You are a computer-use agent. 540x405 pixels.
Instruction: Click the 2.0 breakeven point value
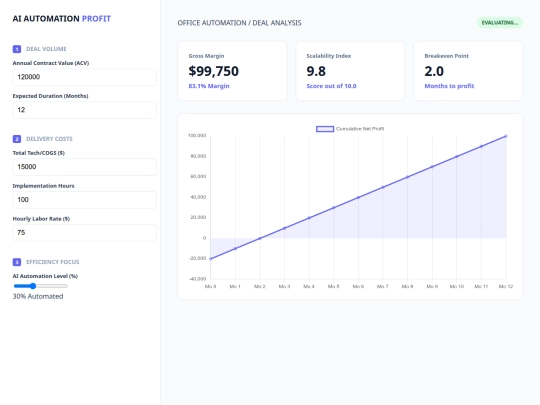pyautogui.click(x=434, y=71)
